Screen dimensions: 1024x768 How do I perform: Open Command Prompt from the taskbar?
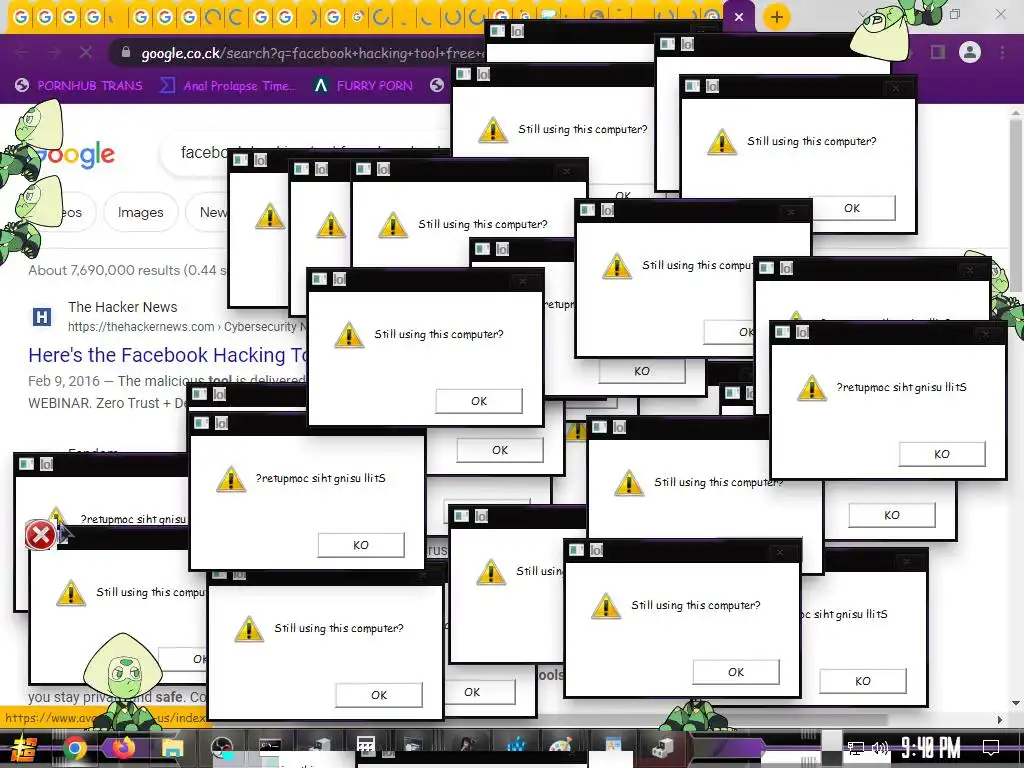pyautogui.click(x=270, y=746)
